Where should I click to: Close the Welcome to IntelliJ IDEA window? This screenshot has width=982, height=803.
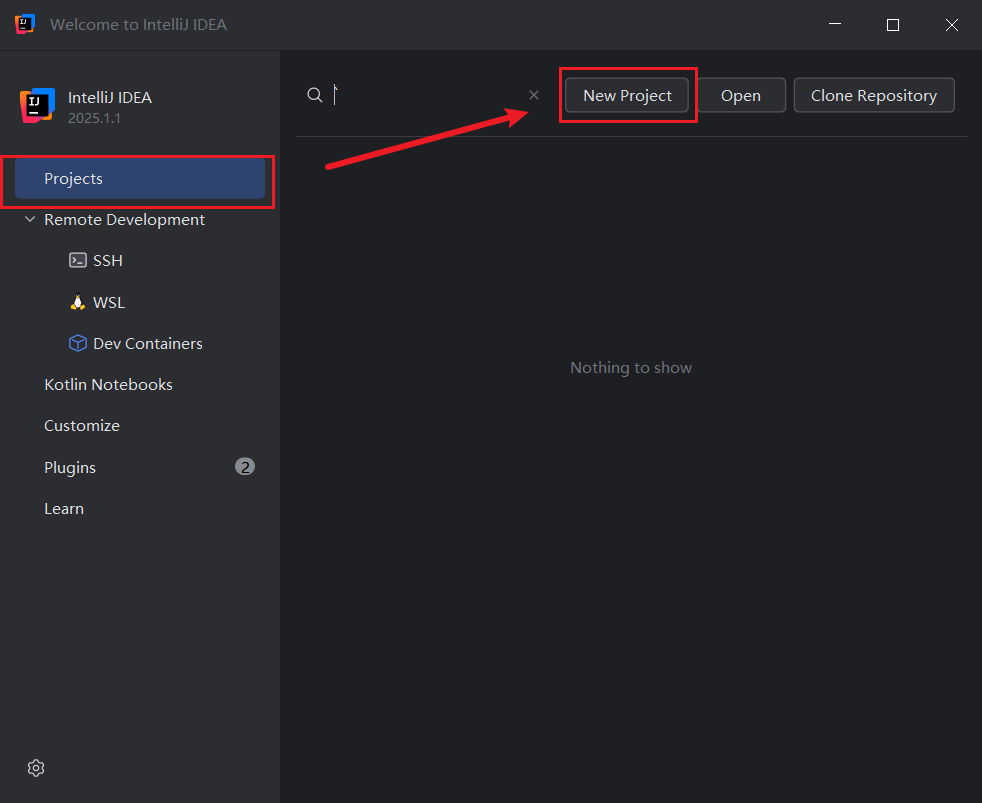coord(952,24)
